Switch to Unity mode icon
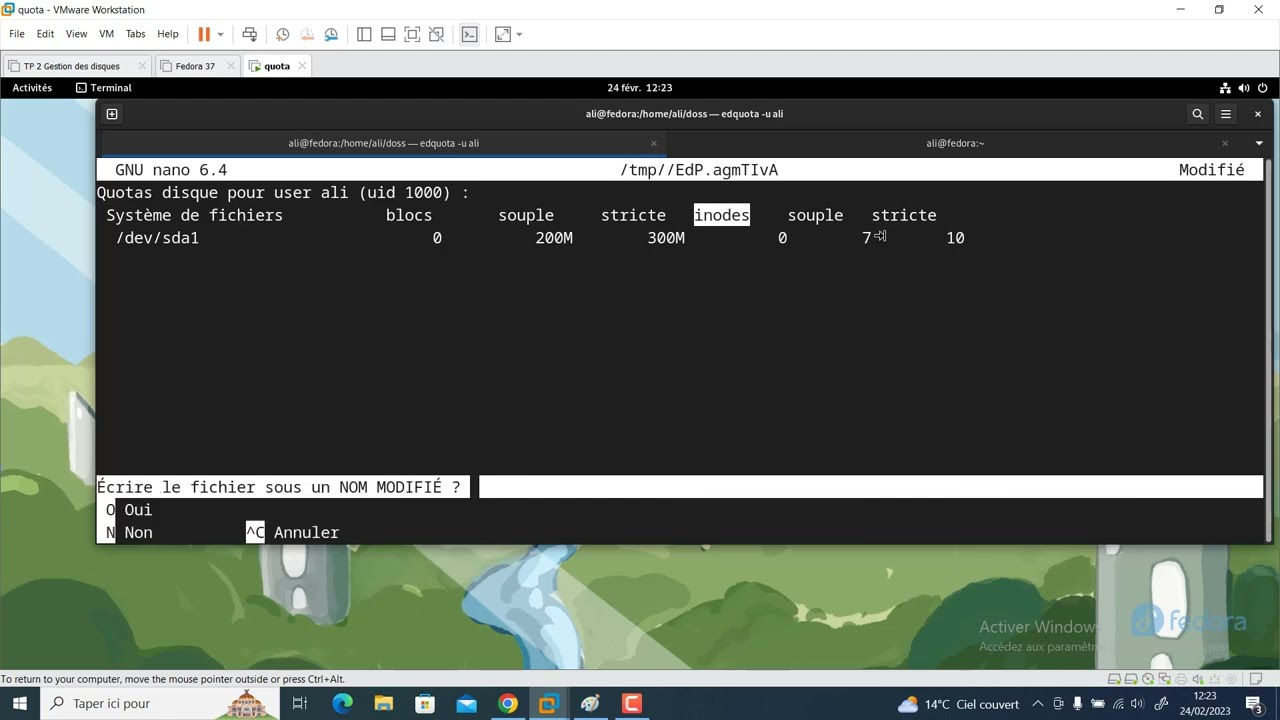 point(436,34)
